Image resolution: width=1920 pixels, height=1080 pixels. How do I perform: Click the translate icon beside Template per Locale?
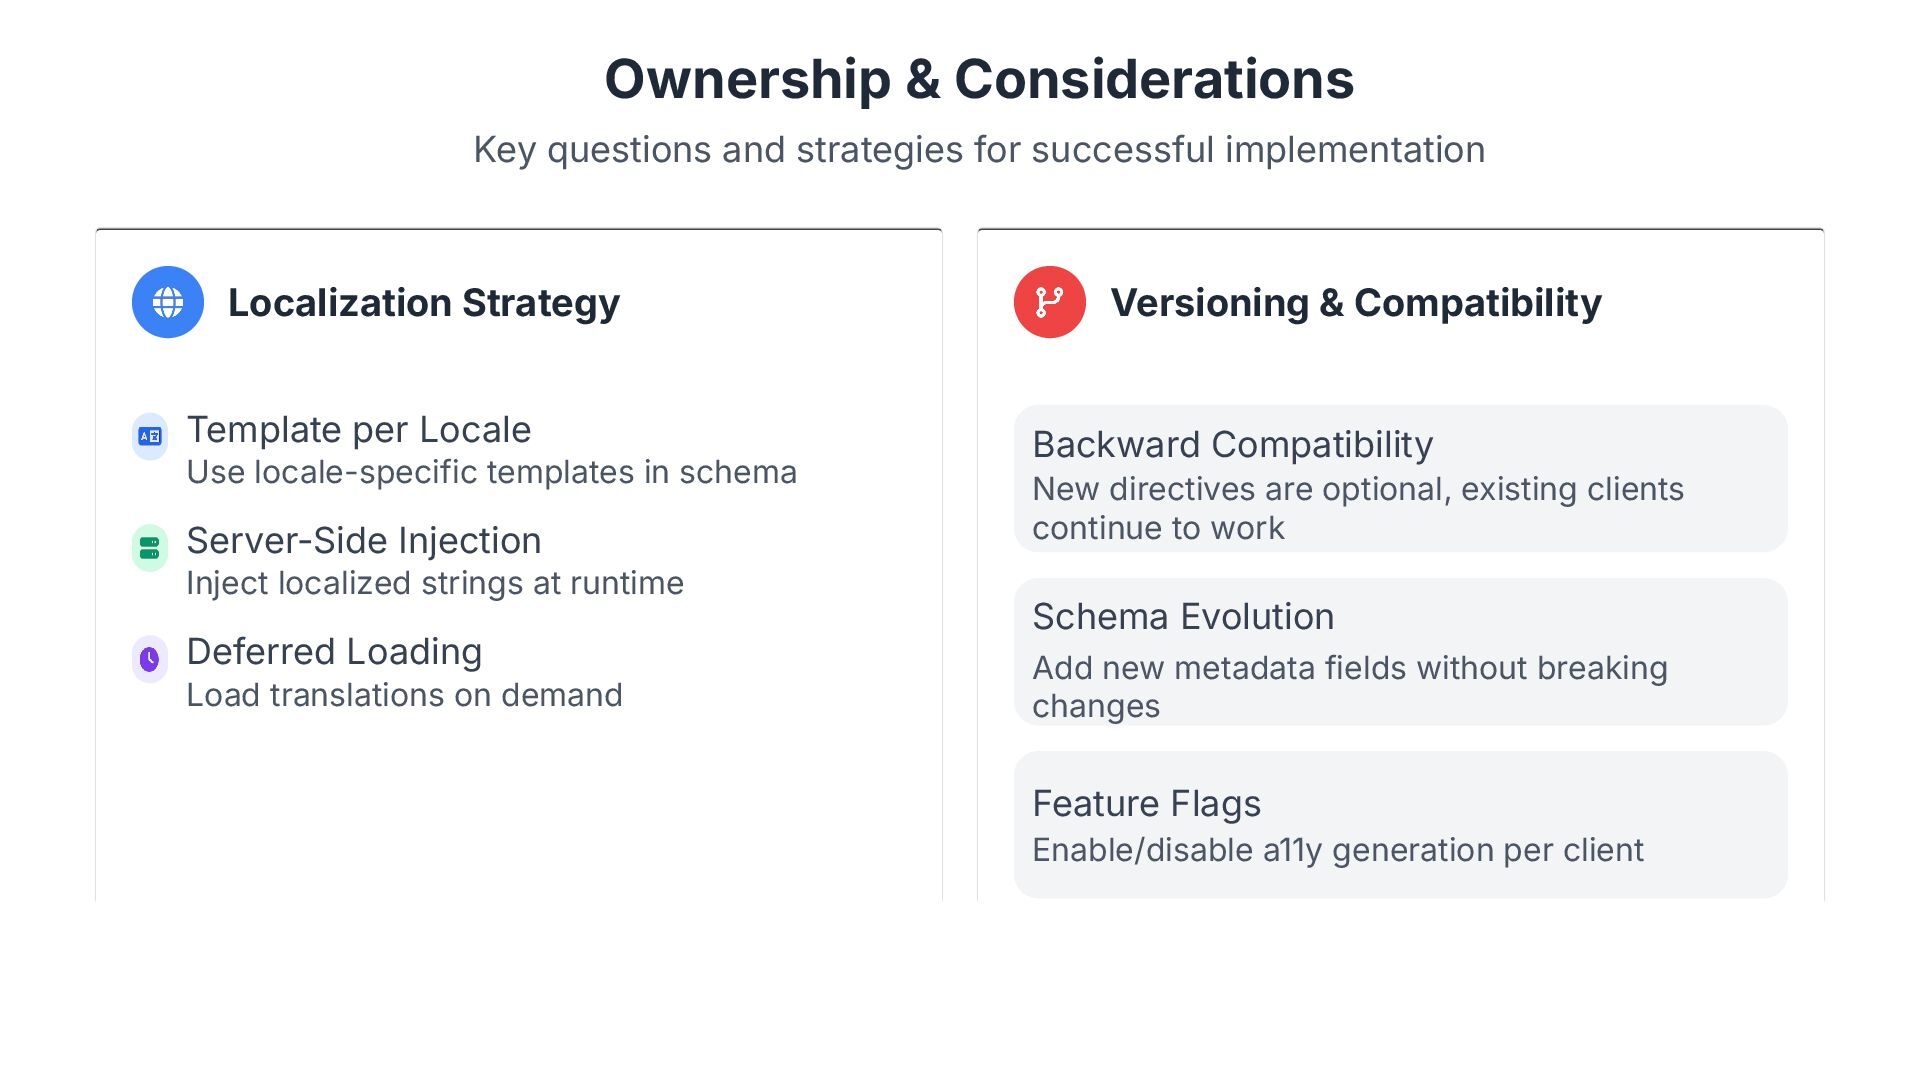click(x=150, y=436)
